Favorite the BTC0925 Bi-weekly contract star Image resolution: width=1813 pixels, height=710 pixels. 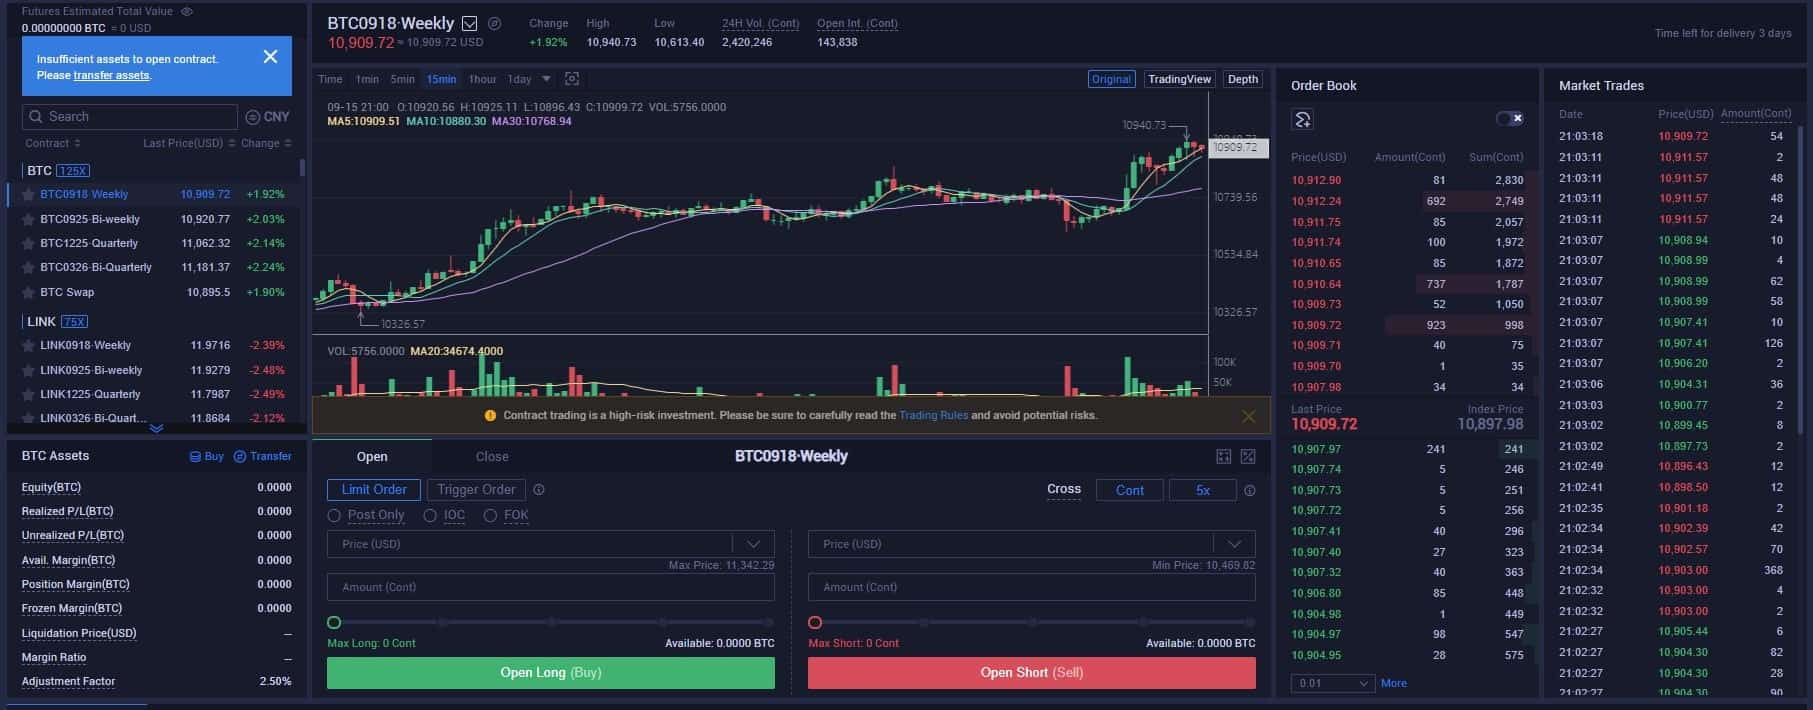[29, 219]
